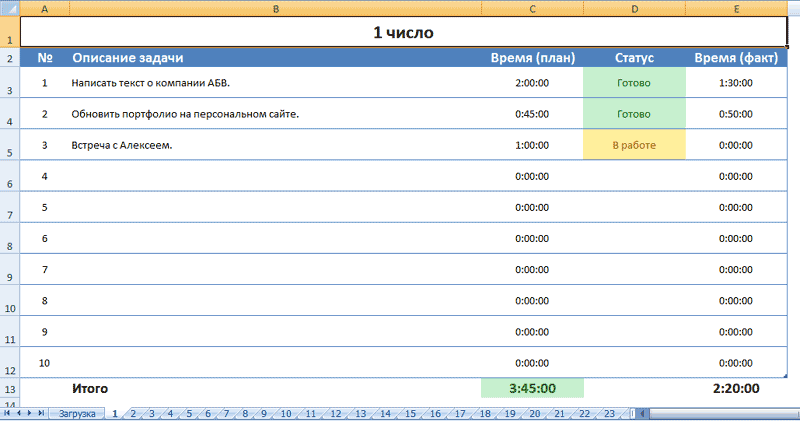Select the yellow В работе status cell
The width and height of the screenshot is (800, 421).
[634, 145]
